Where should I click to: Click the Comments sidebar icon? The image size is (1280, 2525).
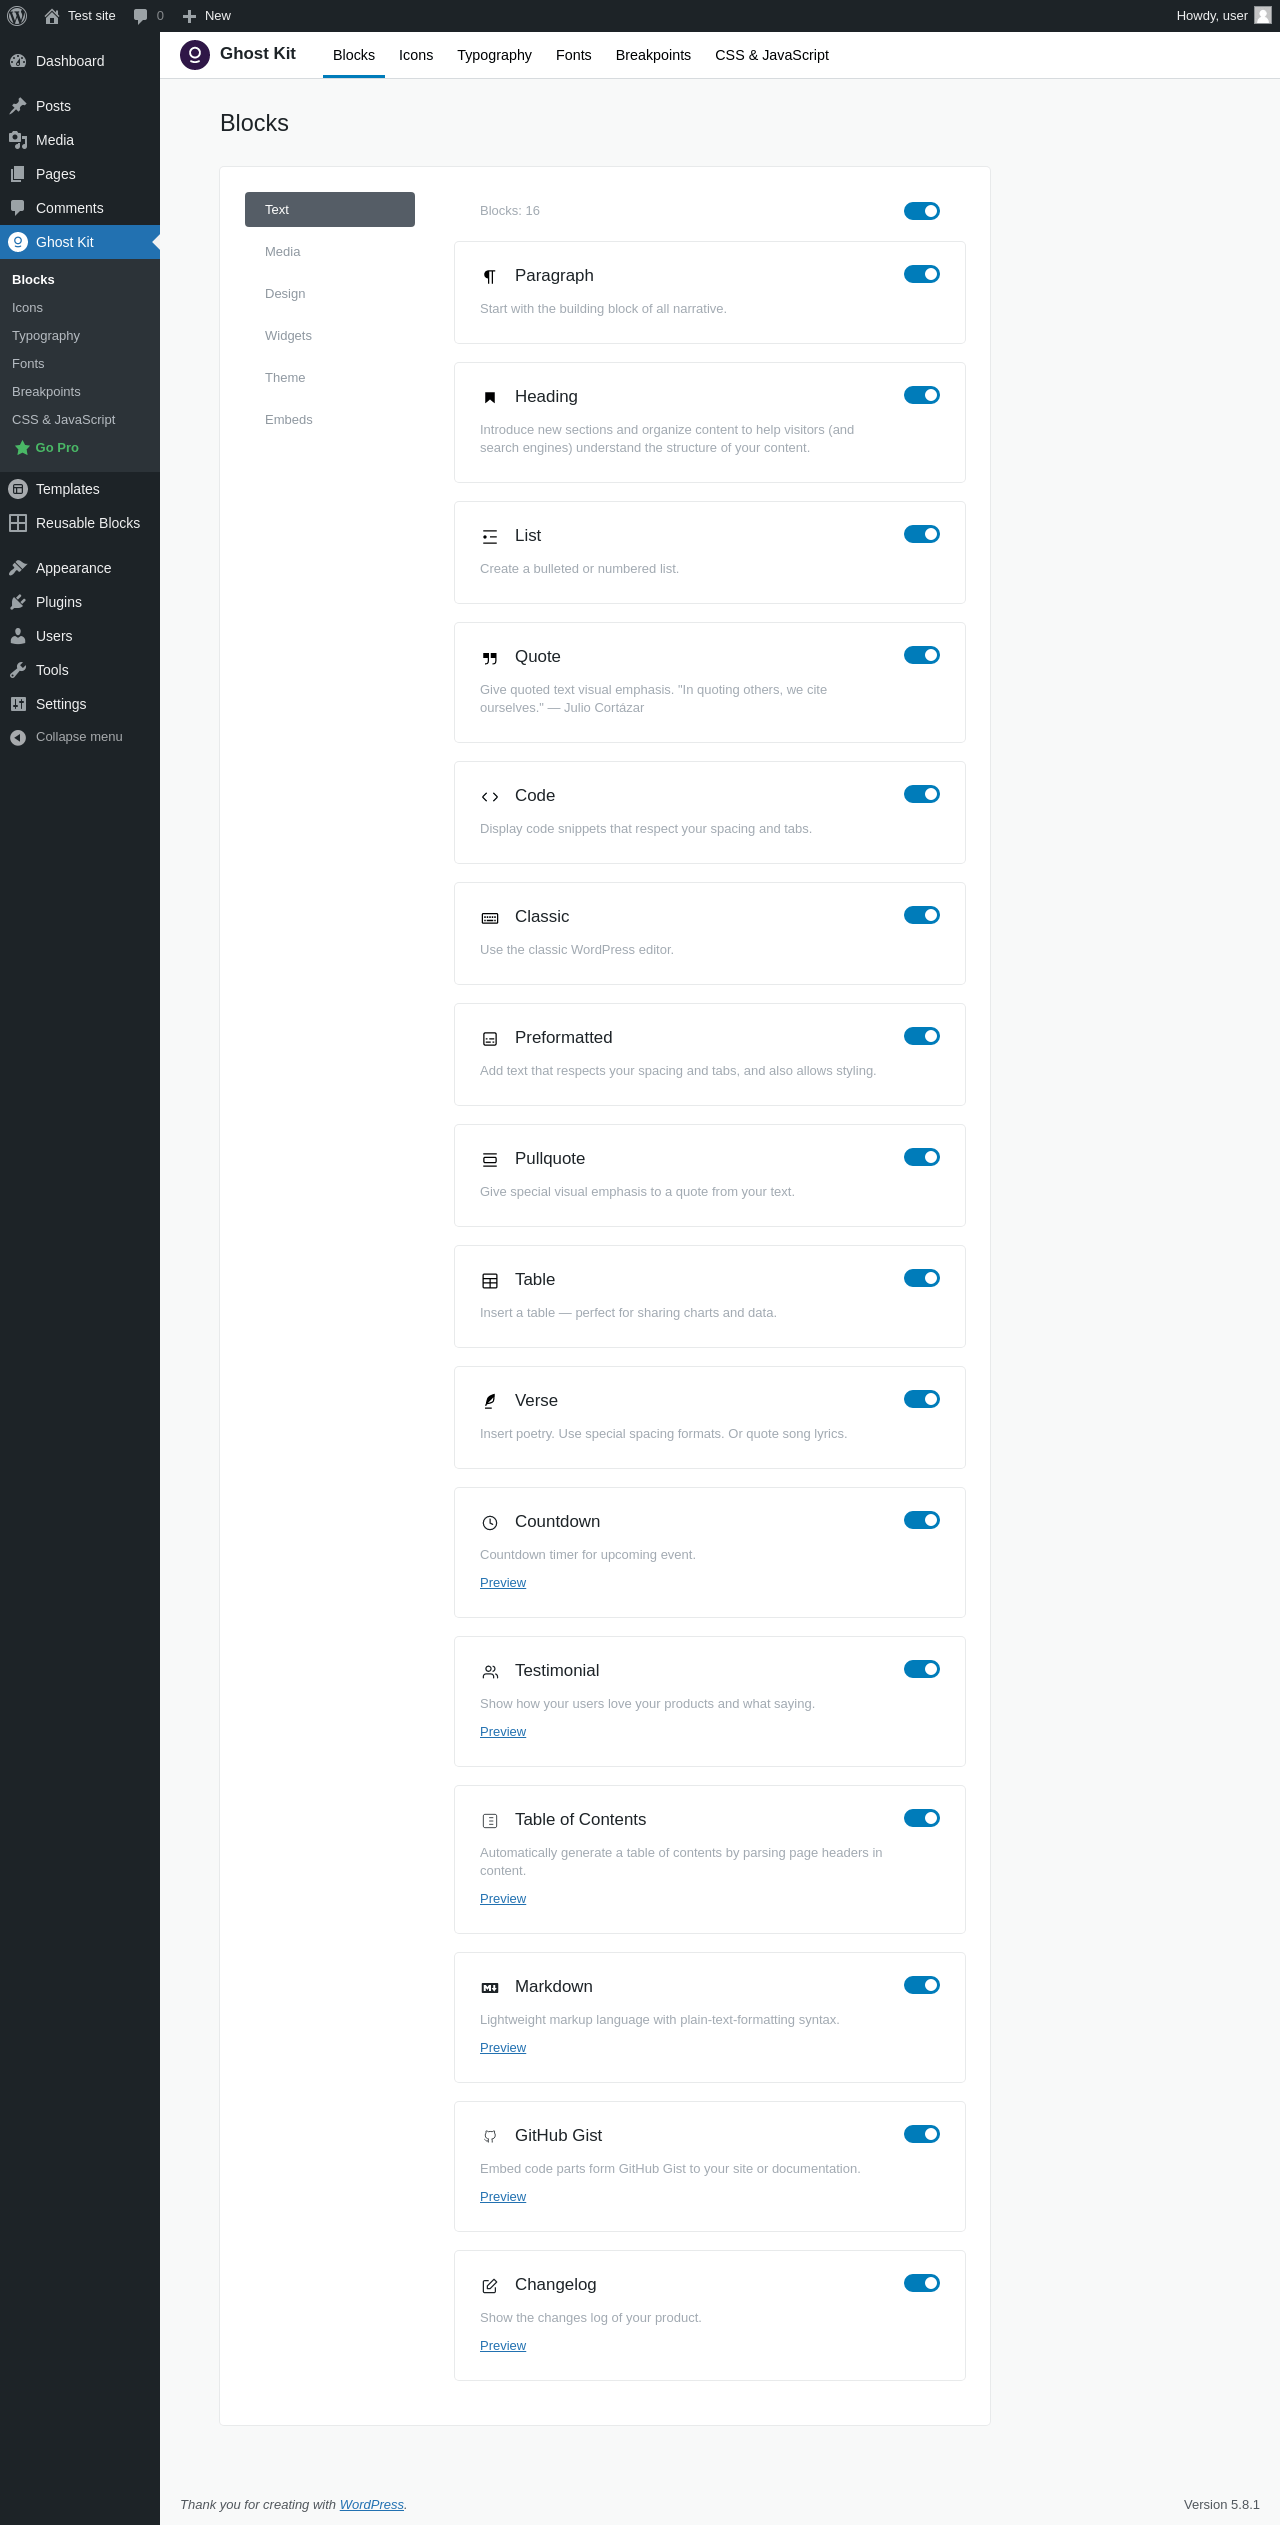[x=18, y=208]
